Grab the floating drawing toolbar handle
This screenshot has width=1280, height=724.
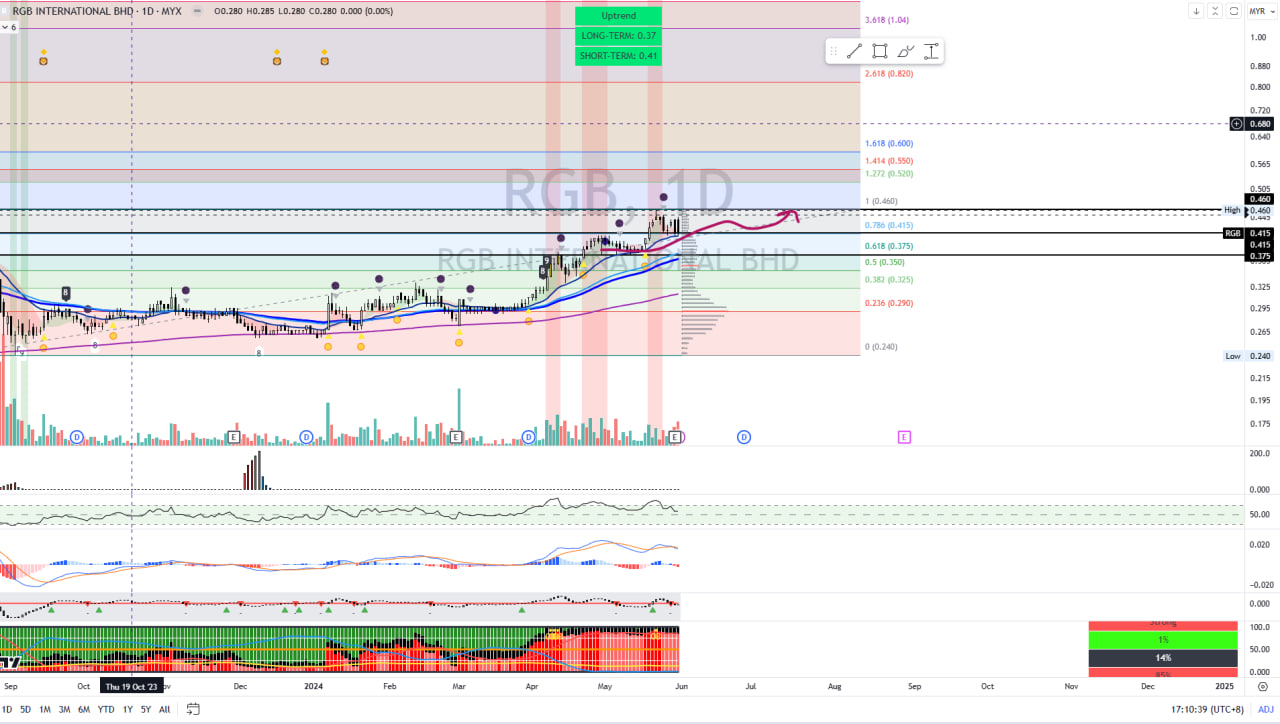click(834, 51)
